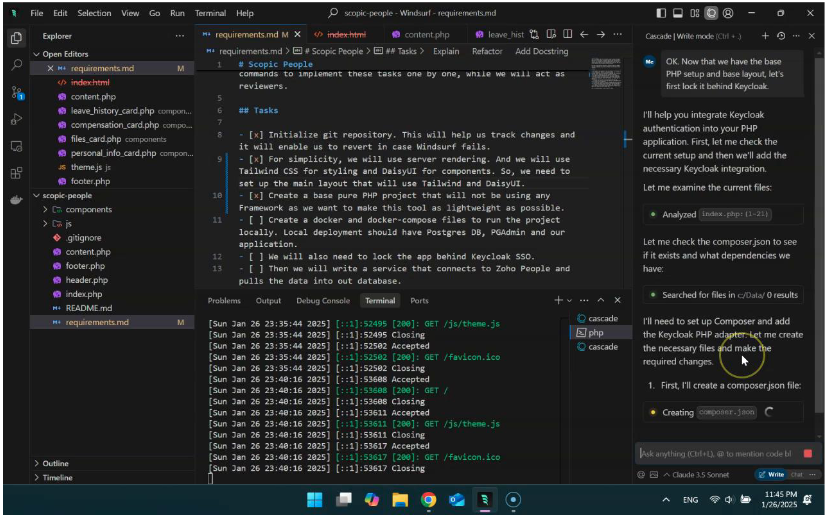
Task: Open the Run and Debug view
Action: click(x=16, y=119)
